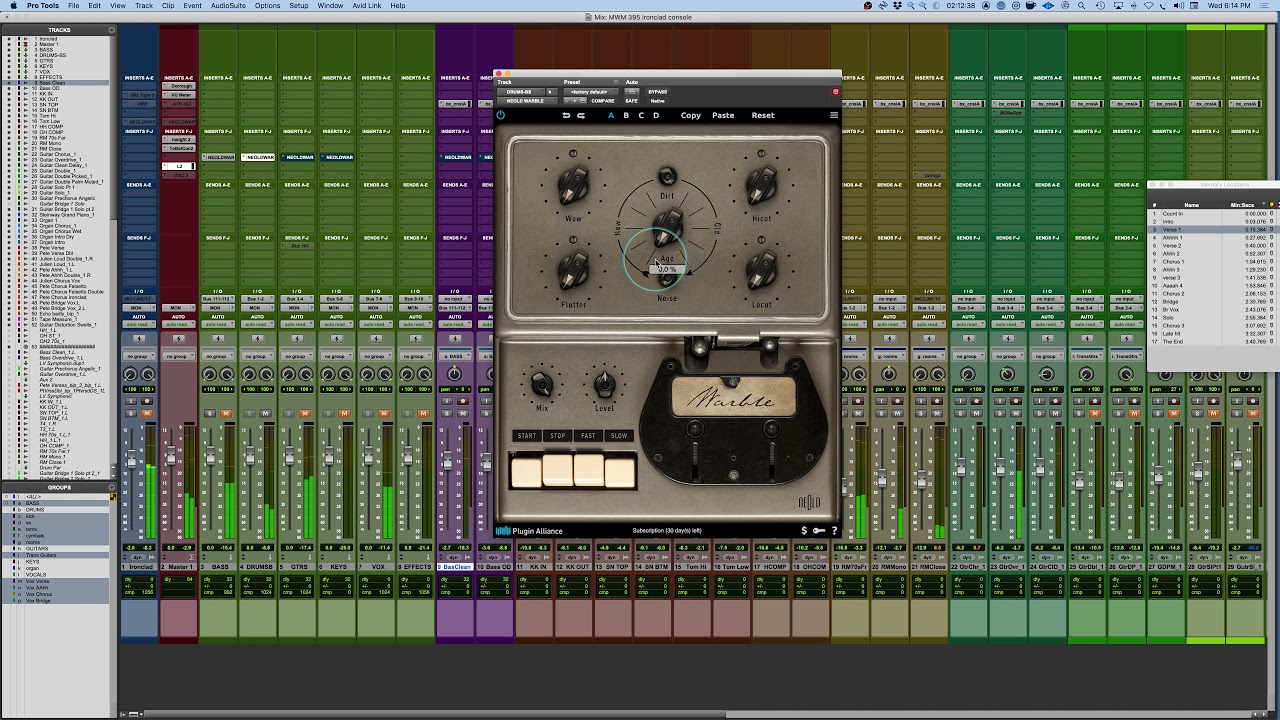Open the Track menu
The width and height of the screenshot is (1280, 720).
point(144,5)
